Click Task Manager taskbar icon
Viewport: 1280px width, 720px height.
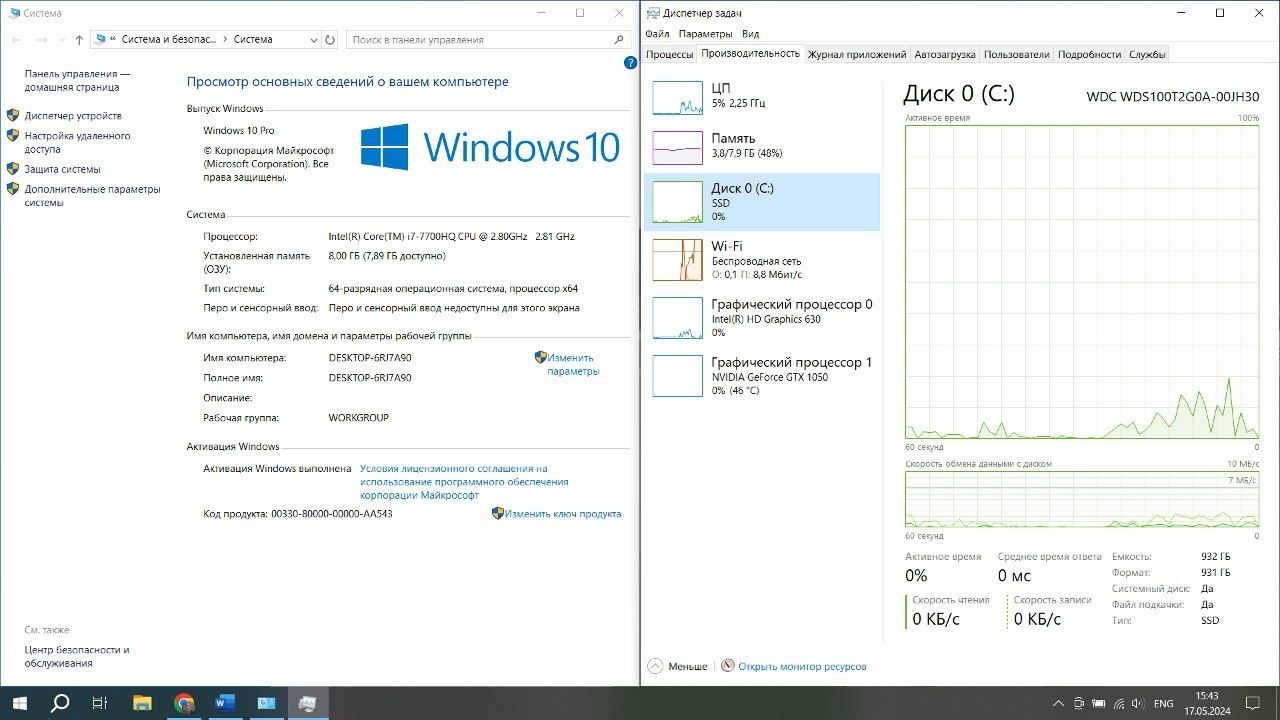[308, 703]
